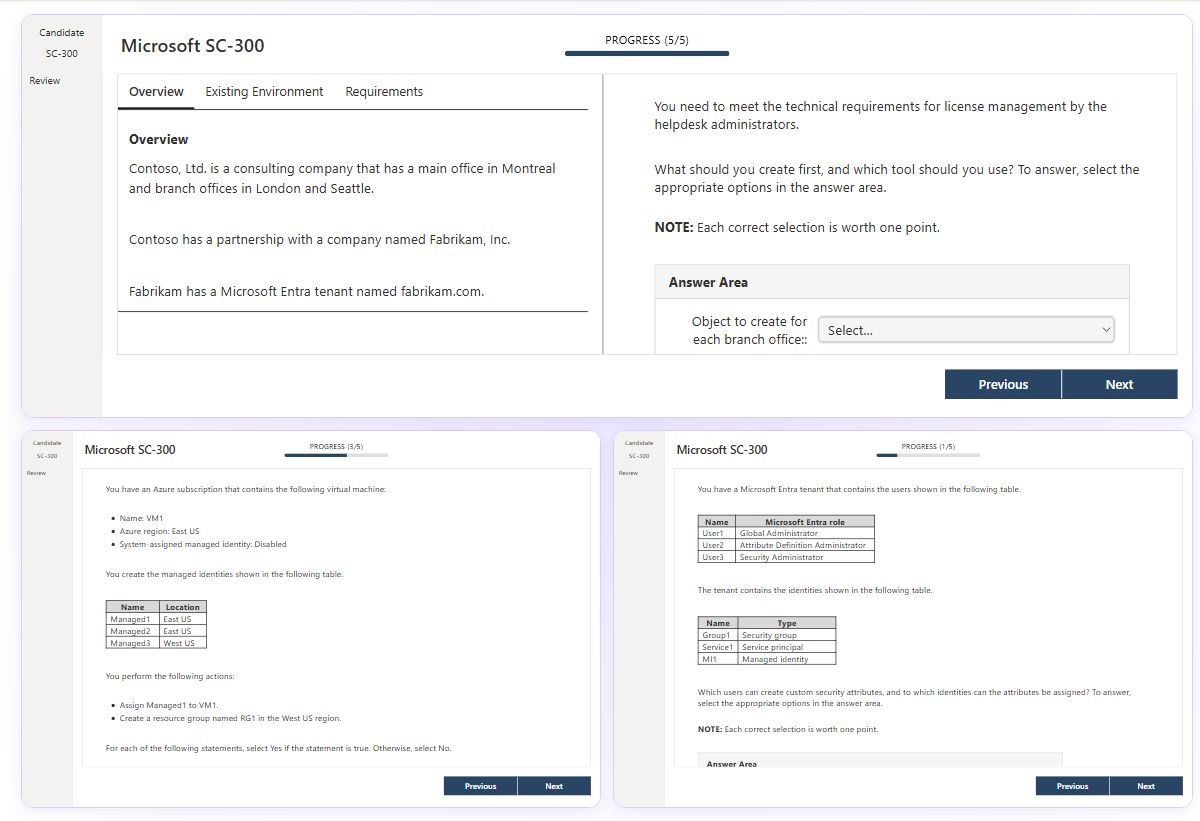The height and width of the screenshot is (821, 1200).
Task: Click the Managed3 cell in the identities table
Action: [133, 643]
